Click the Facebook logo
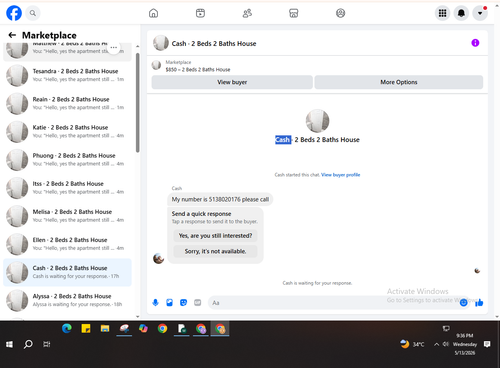500x368 pixels. (x=14, y=13)
